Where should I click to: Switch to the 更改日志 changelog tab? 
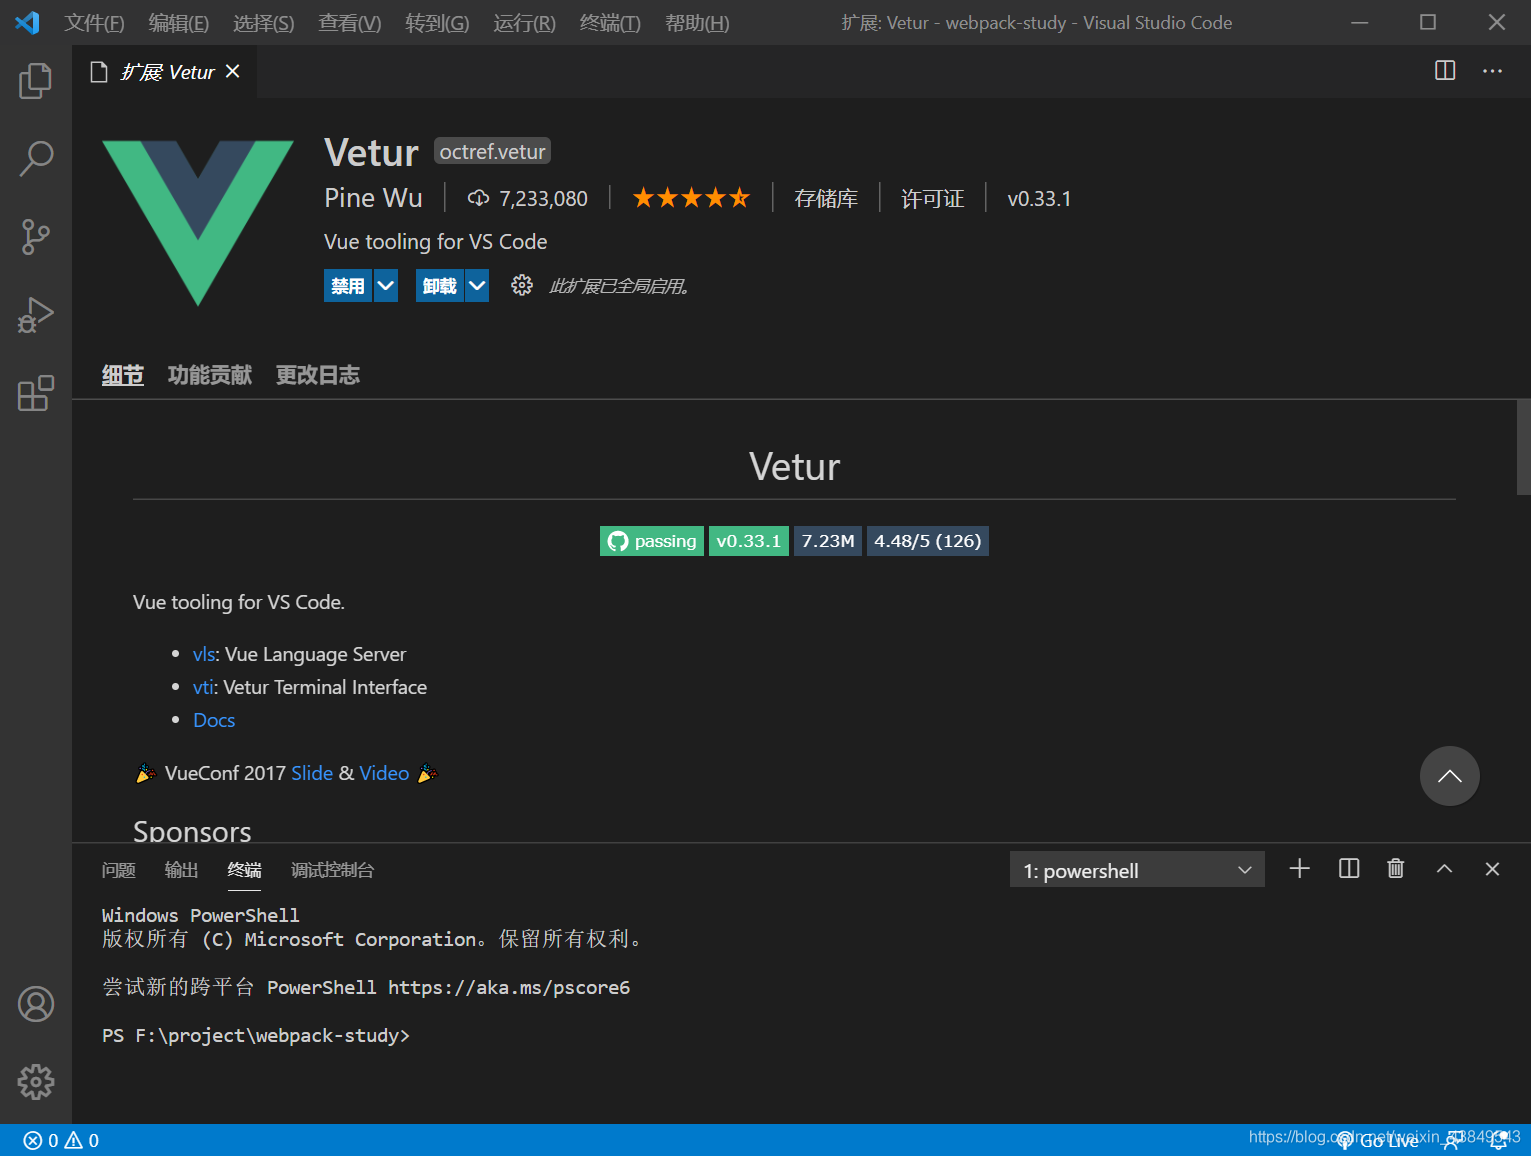(318, 375)
